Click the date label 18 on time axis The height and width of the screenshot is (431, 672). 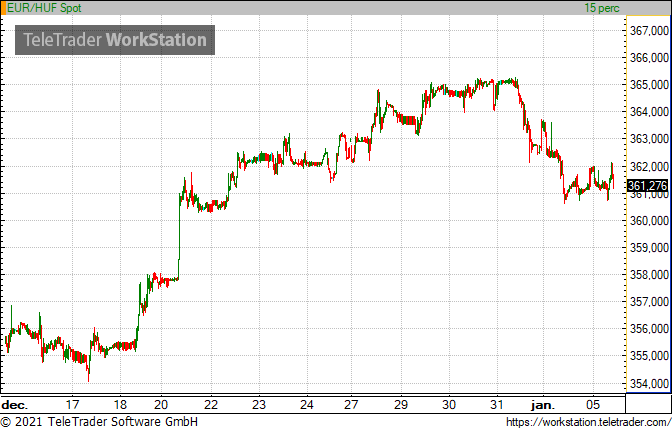120,404
